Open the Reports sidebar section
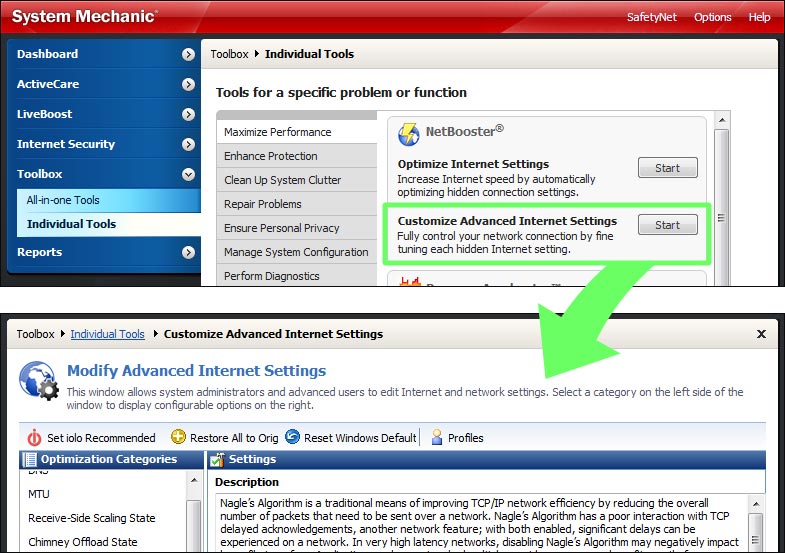785x553 pixels. [104, 252]
